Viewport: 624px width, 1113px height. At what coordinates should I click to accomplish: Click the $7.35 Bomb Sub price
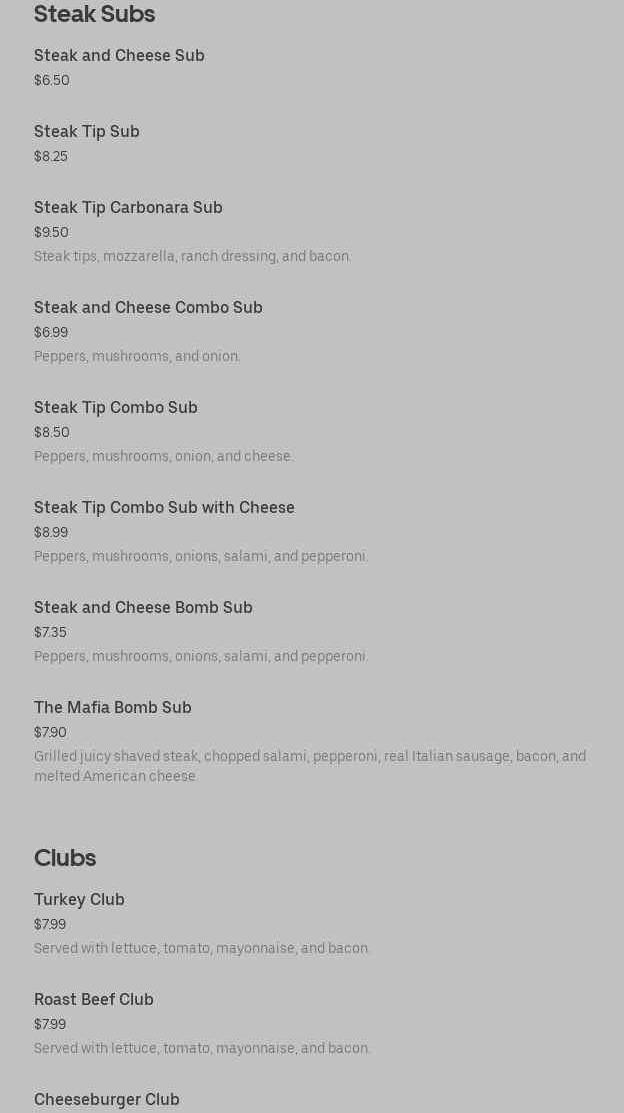pyautogui.click(x=50, y=633)
